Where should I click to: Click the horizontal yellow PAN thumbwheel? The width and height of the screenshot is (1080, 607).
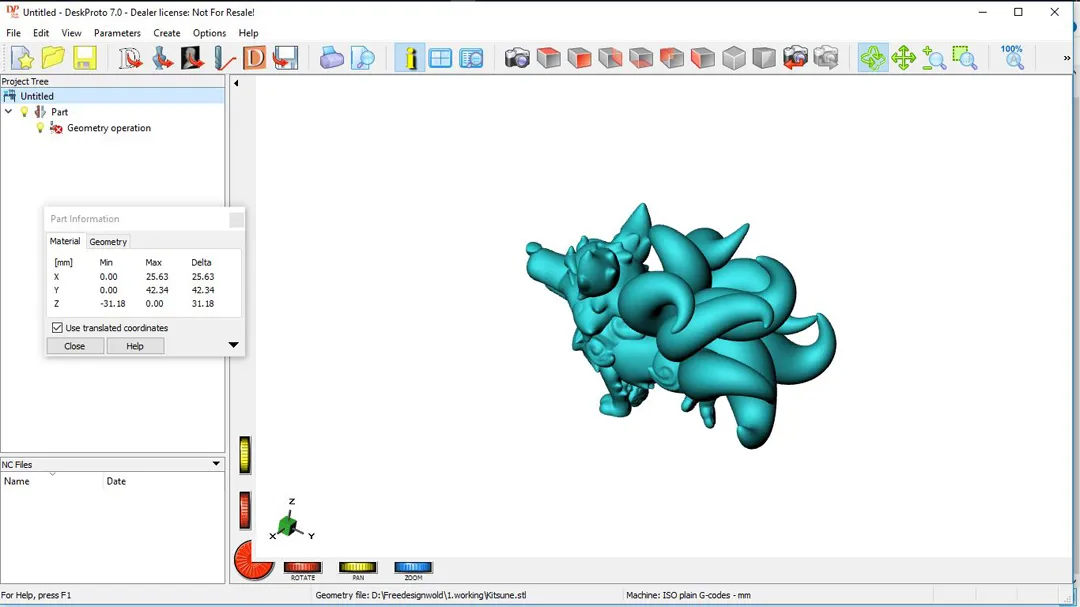[x=357, y=567]
